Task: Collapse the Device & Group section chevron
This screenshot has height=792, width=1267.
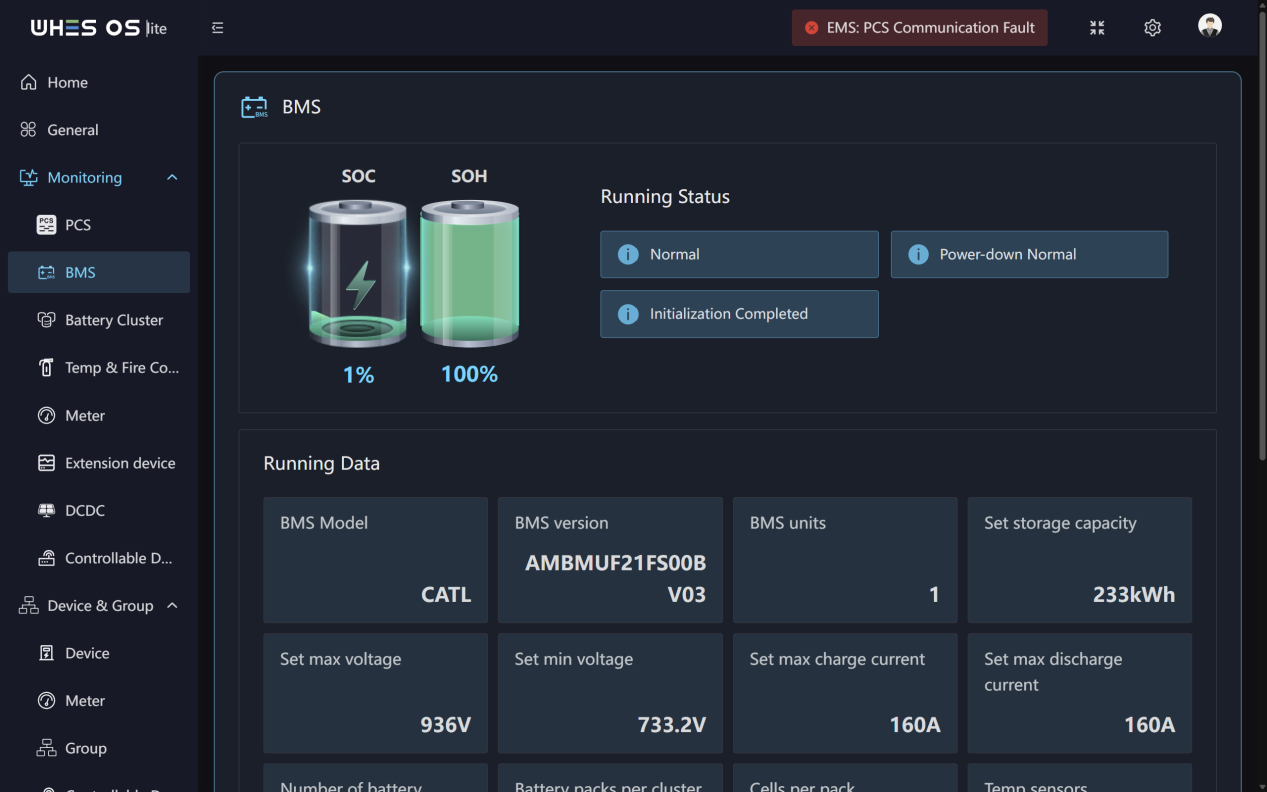Action: pos(172,606)
